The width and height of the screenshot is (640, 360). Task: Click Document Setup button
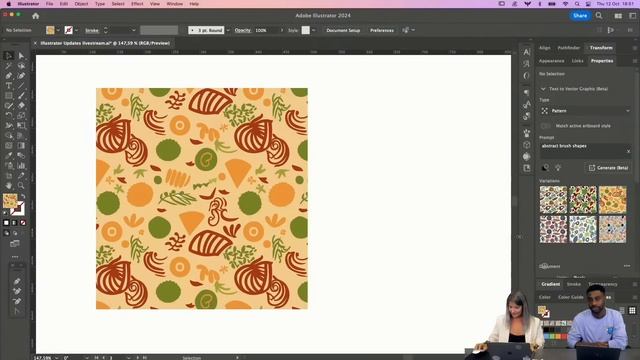click(x=343, y=30)
